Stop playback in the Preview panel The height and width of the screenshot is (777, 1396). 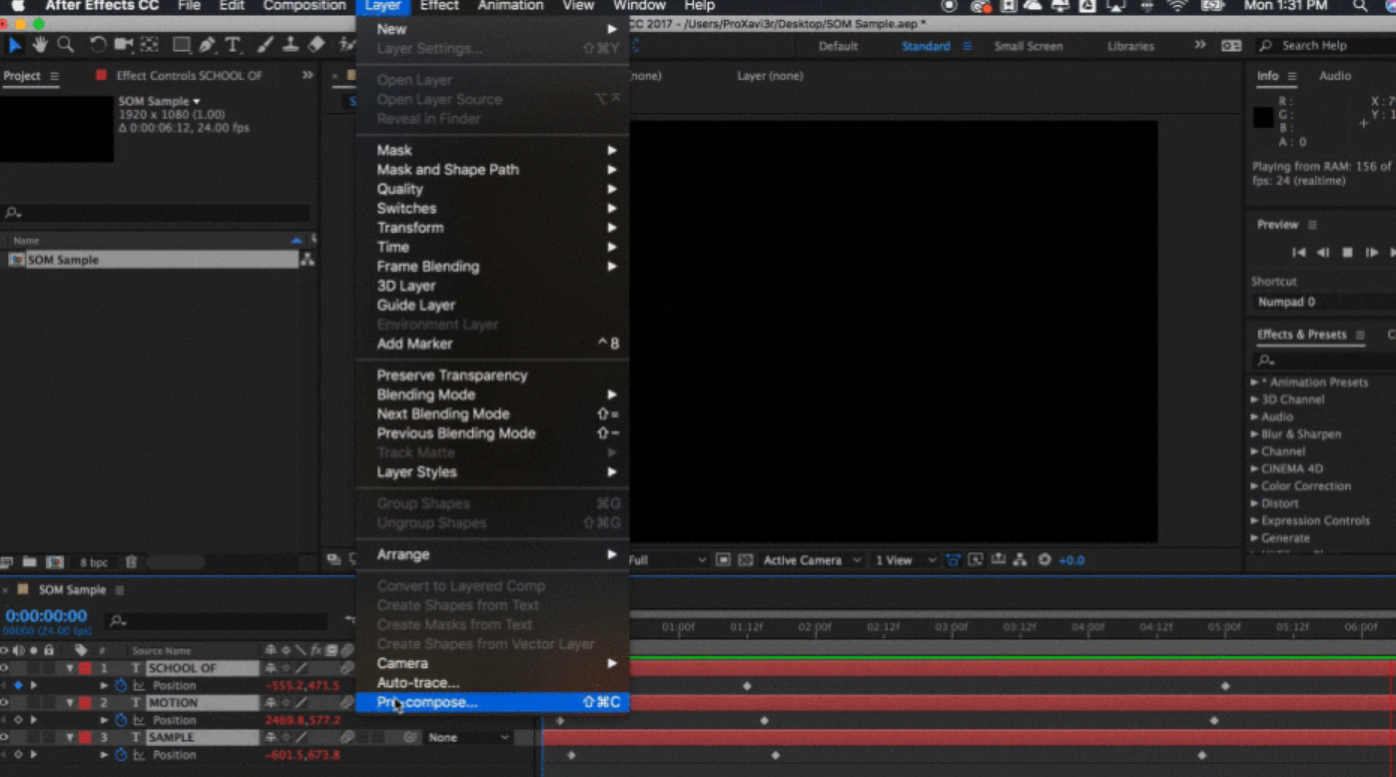1347,253
